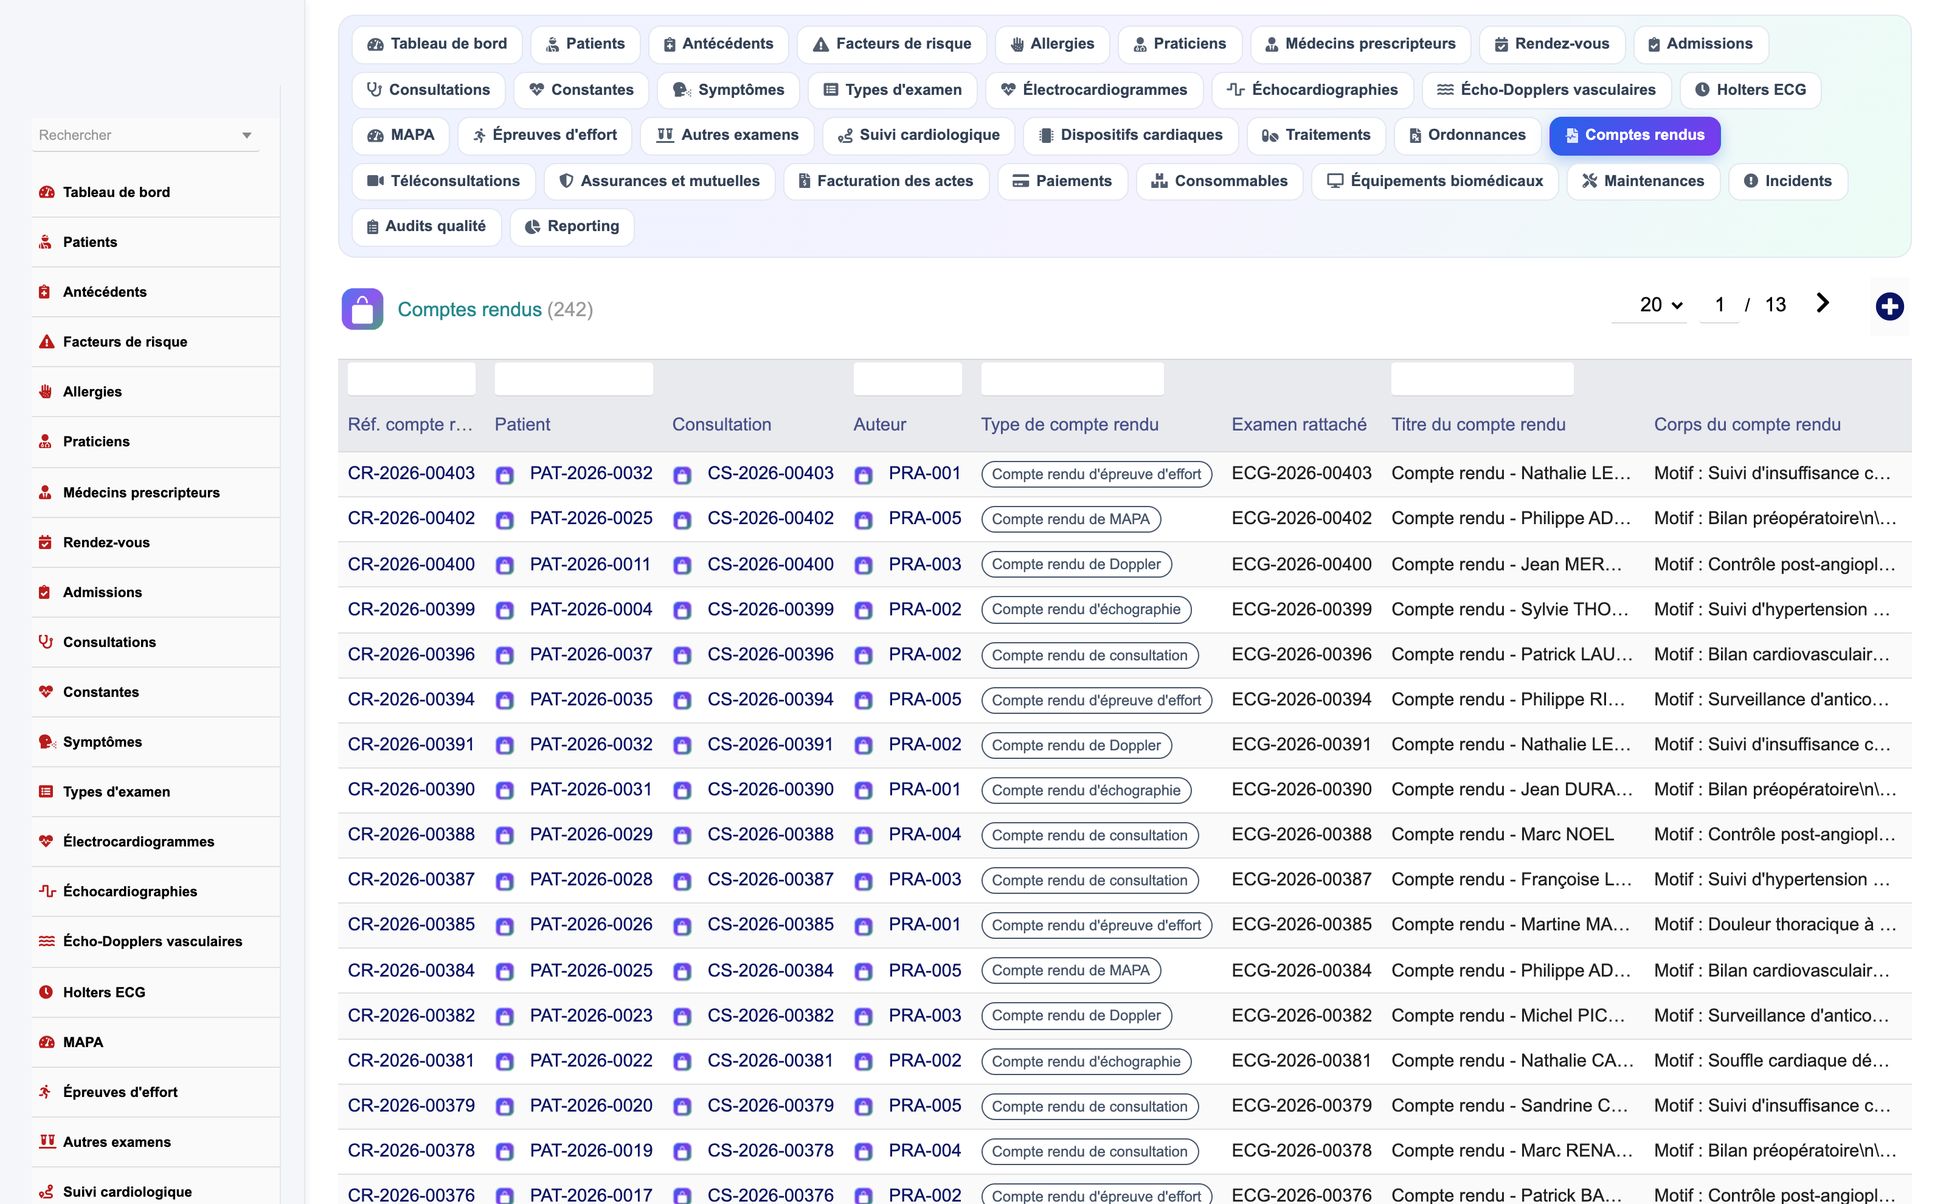Click cell ECG-2026-00396
This screenshot has width=1946, height=1204.
1301,654
